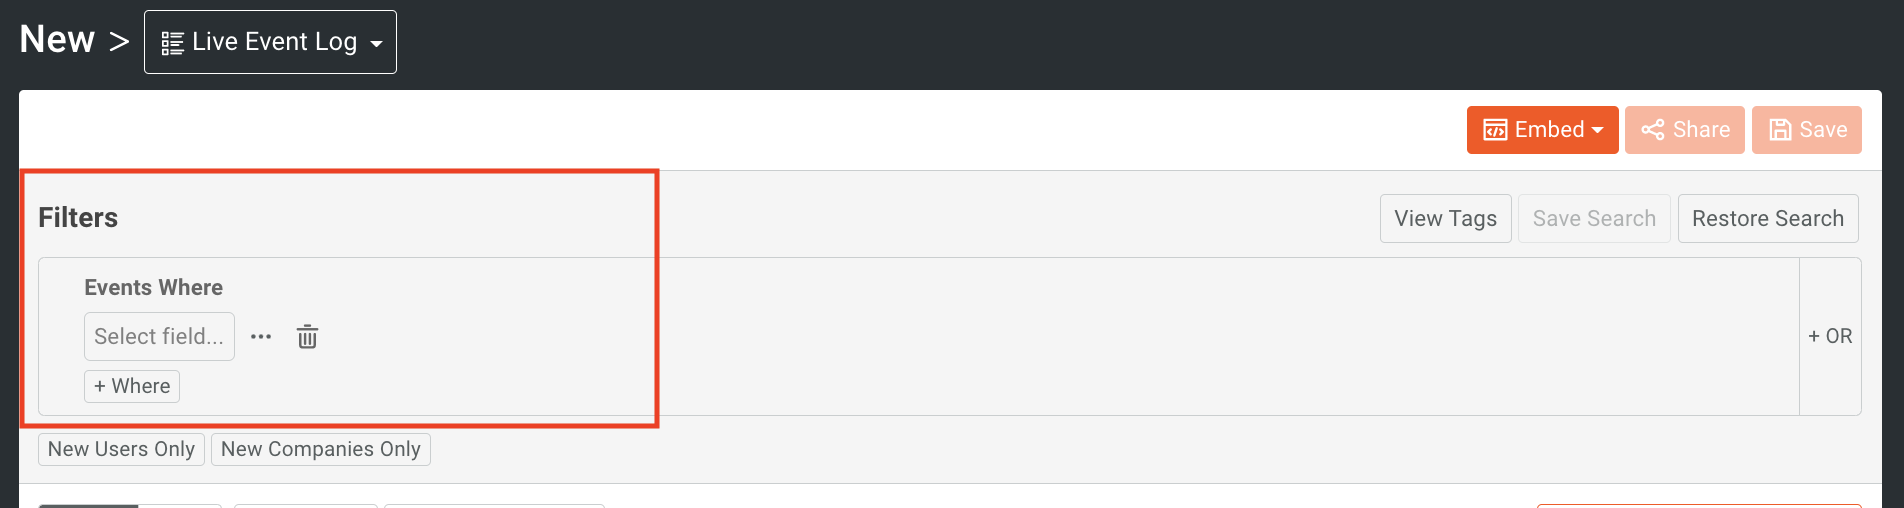Open the three-dot filter options menu

(x=261, y=337)
